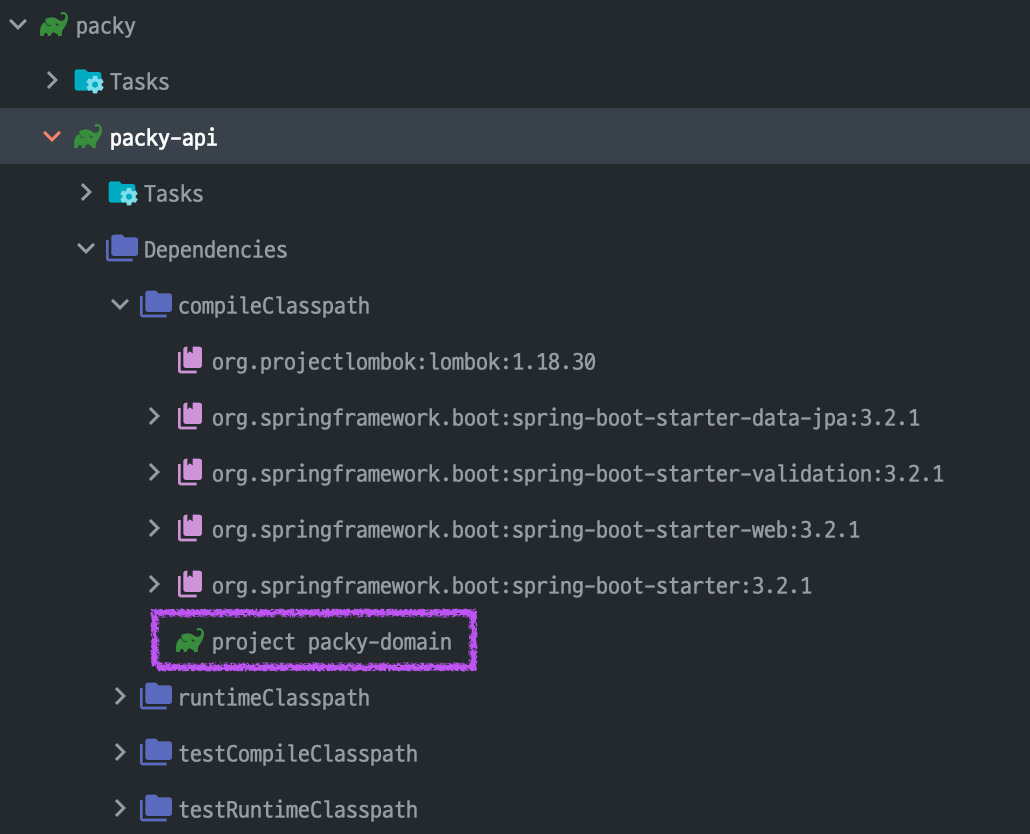The height and width of the screenshot is (834, 1030).
Task: Select the compileClasspath label
Action: pos(274,306)
